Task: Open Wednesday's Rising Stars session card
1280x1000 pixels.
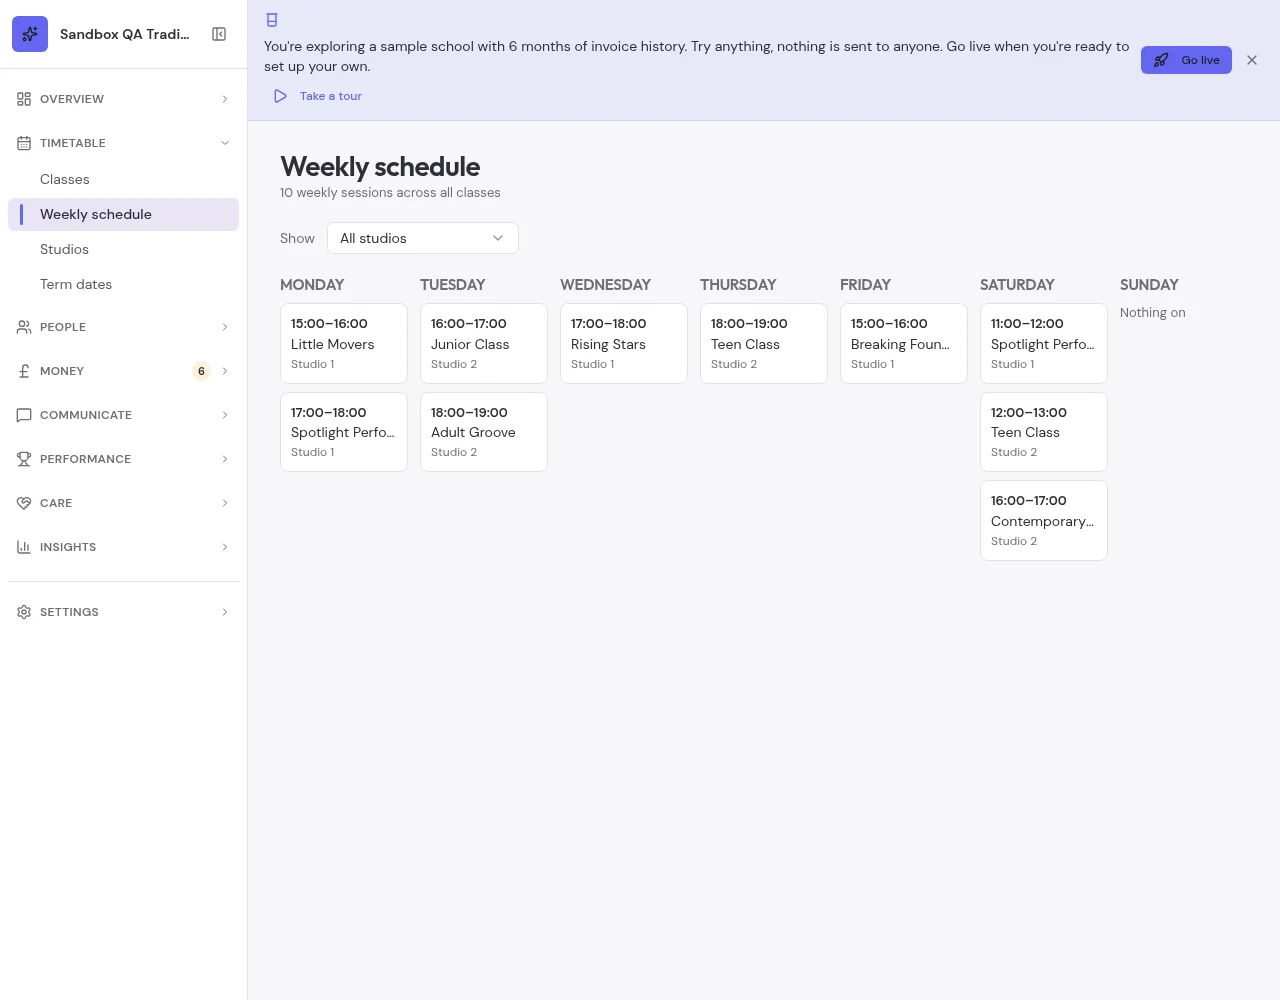Action: [624, 343]
